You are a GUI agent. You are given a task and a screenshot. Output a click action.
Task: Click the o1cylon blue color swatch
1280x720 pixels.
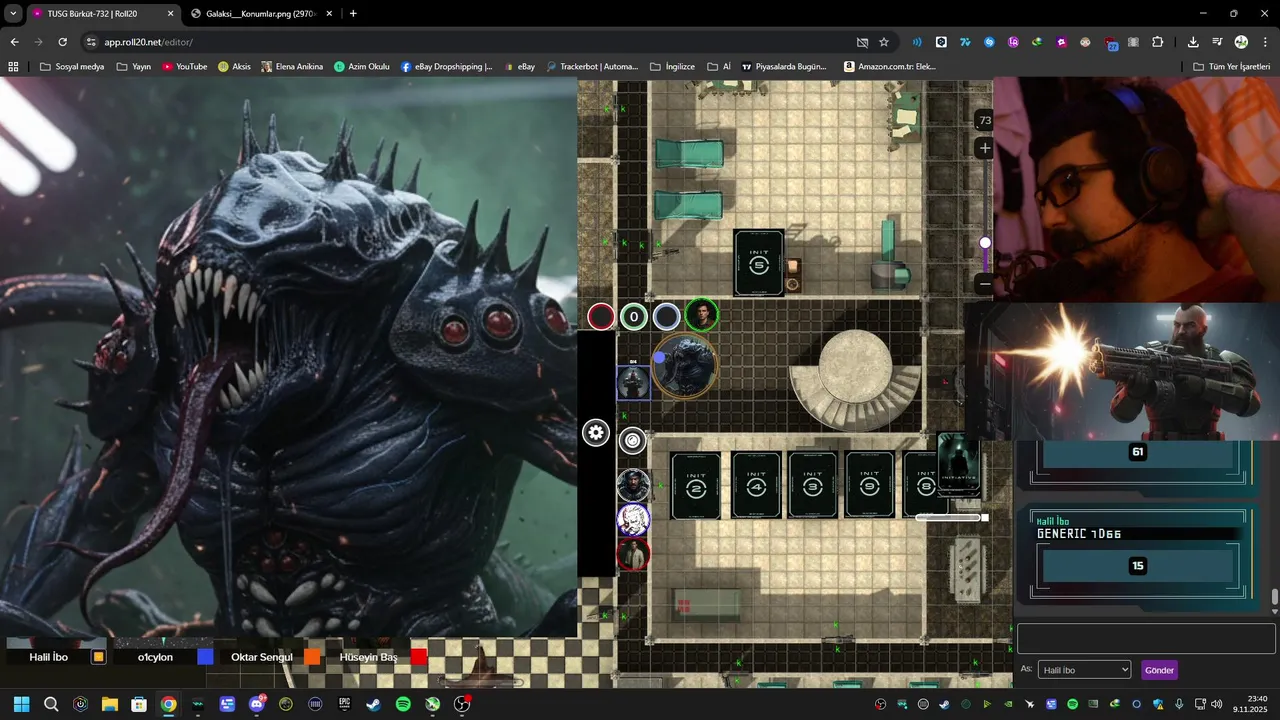pos(205,657)
